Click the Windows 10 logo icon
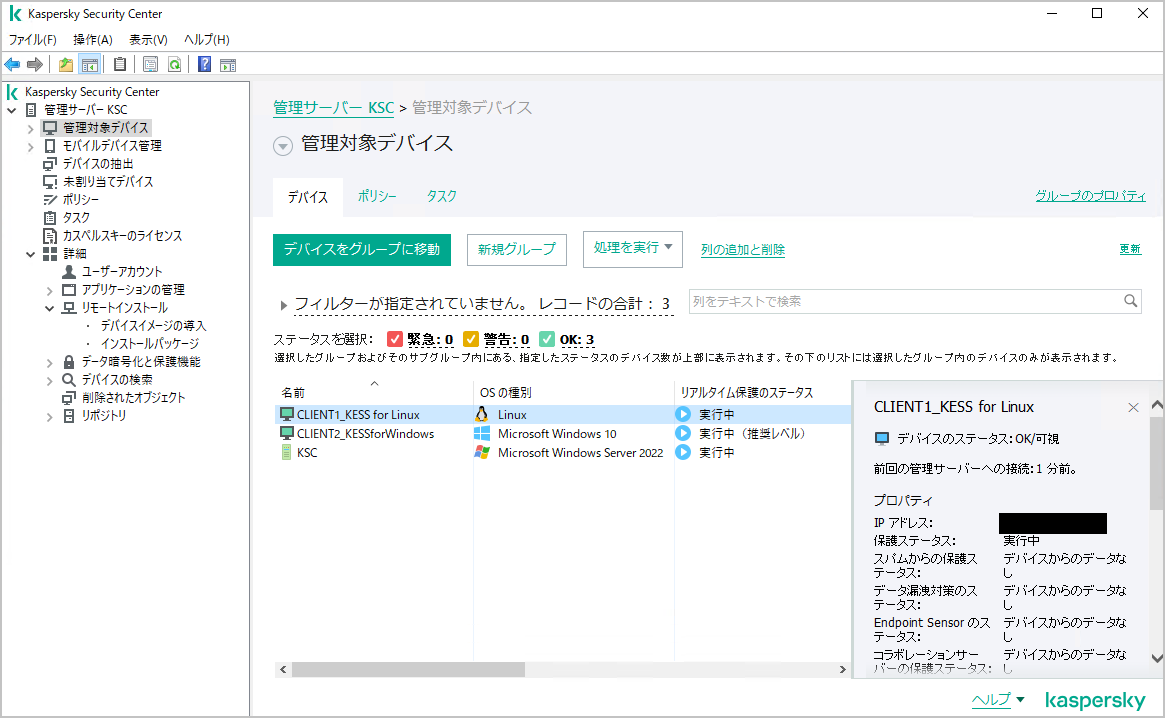Screen dimensions: 1165x718 (482, 433)
